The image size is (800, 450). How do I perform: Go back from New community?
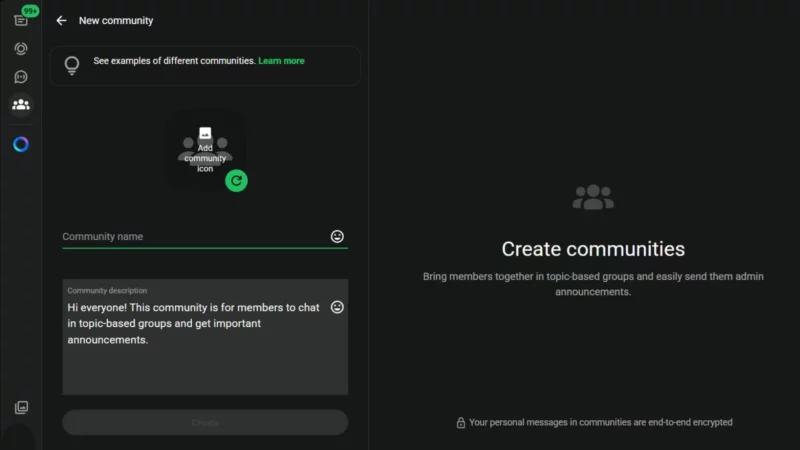pos(61,20)
